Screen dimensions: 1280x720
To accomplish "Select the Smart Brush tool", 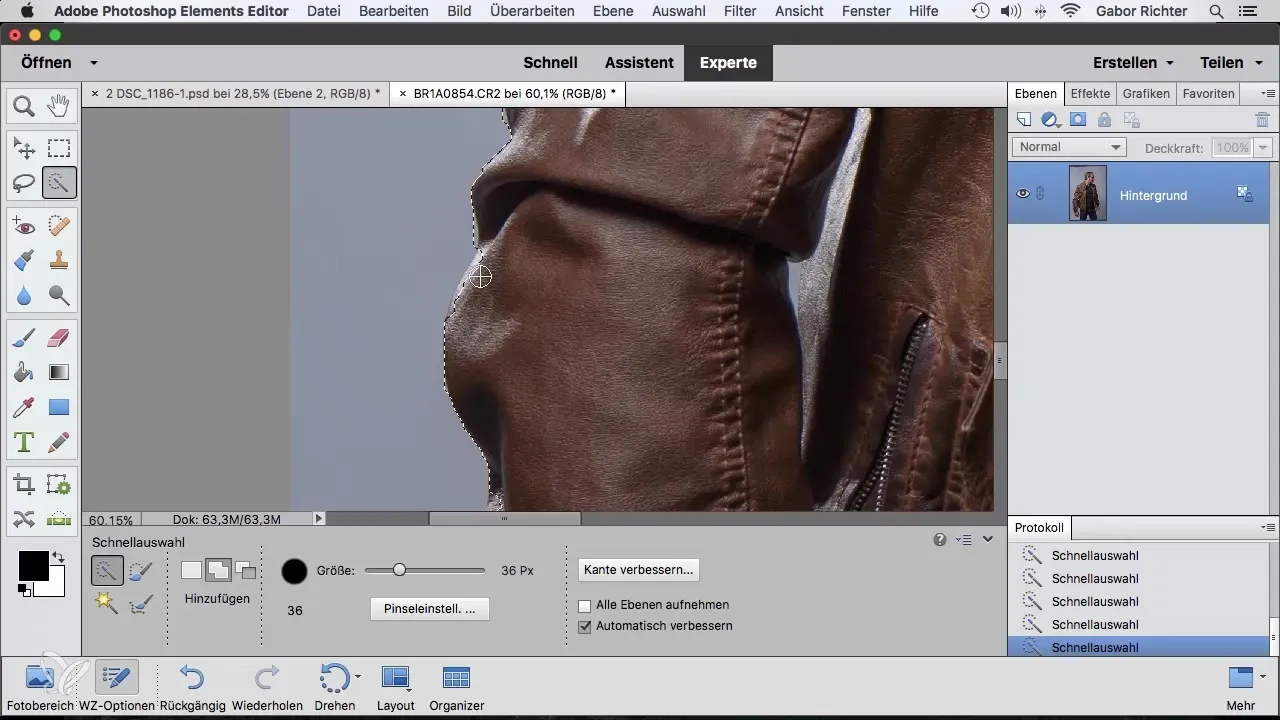I will point(24,261).
